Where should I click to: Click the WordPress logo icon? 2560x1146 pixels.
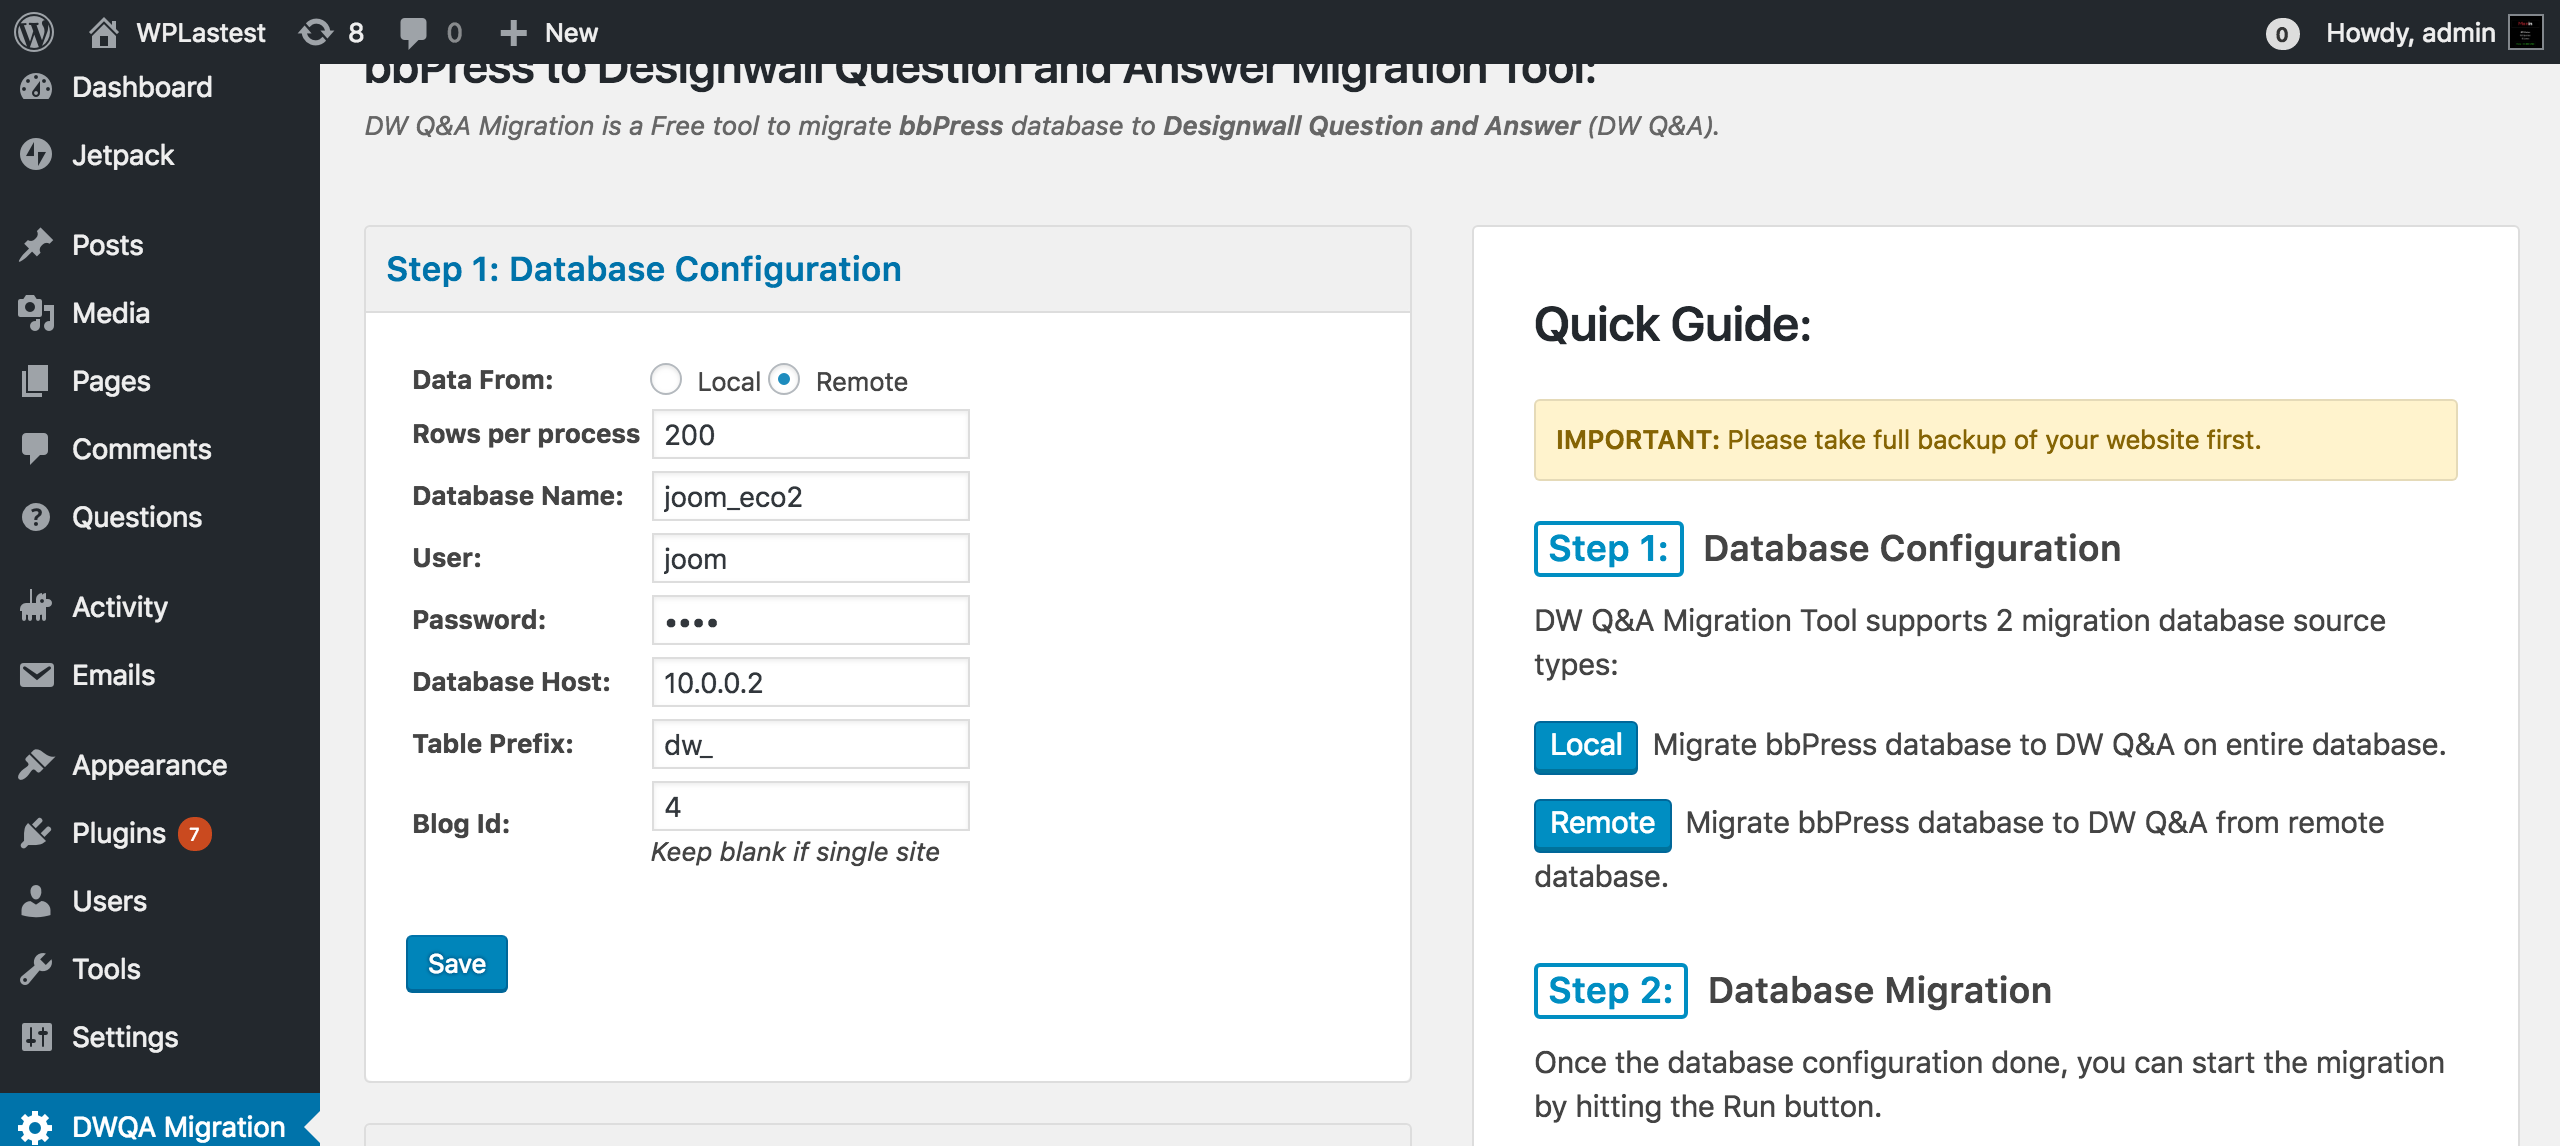tap(34, 32)
